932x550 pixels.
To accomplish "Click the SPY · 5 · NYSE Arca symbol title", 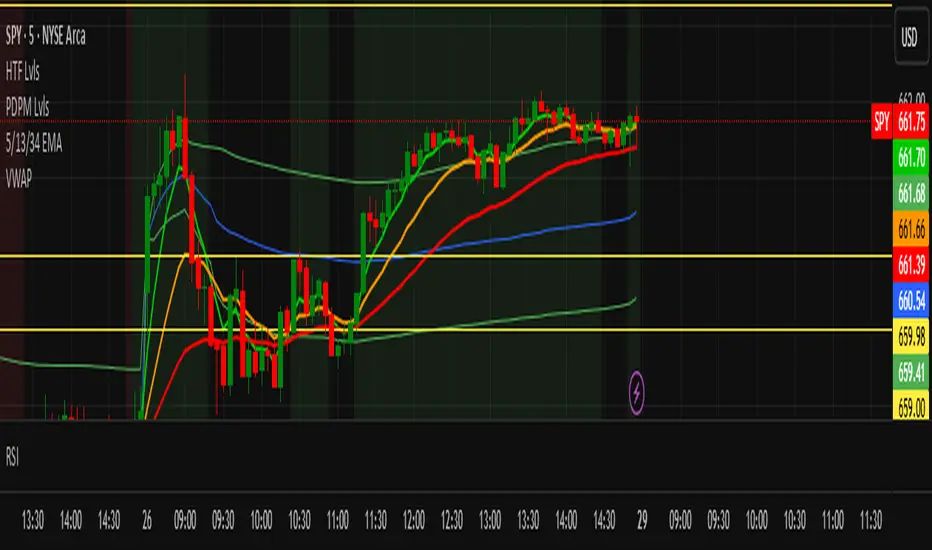I will (x=46, y=36).
